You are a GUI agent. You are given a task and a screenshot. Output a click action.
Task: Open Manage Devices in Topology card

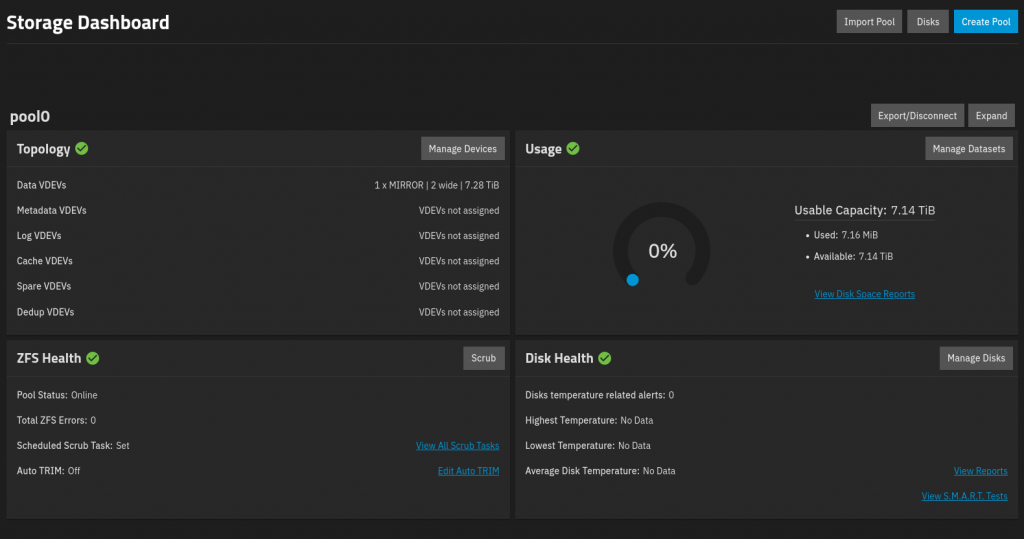[462, 149]
